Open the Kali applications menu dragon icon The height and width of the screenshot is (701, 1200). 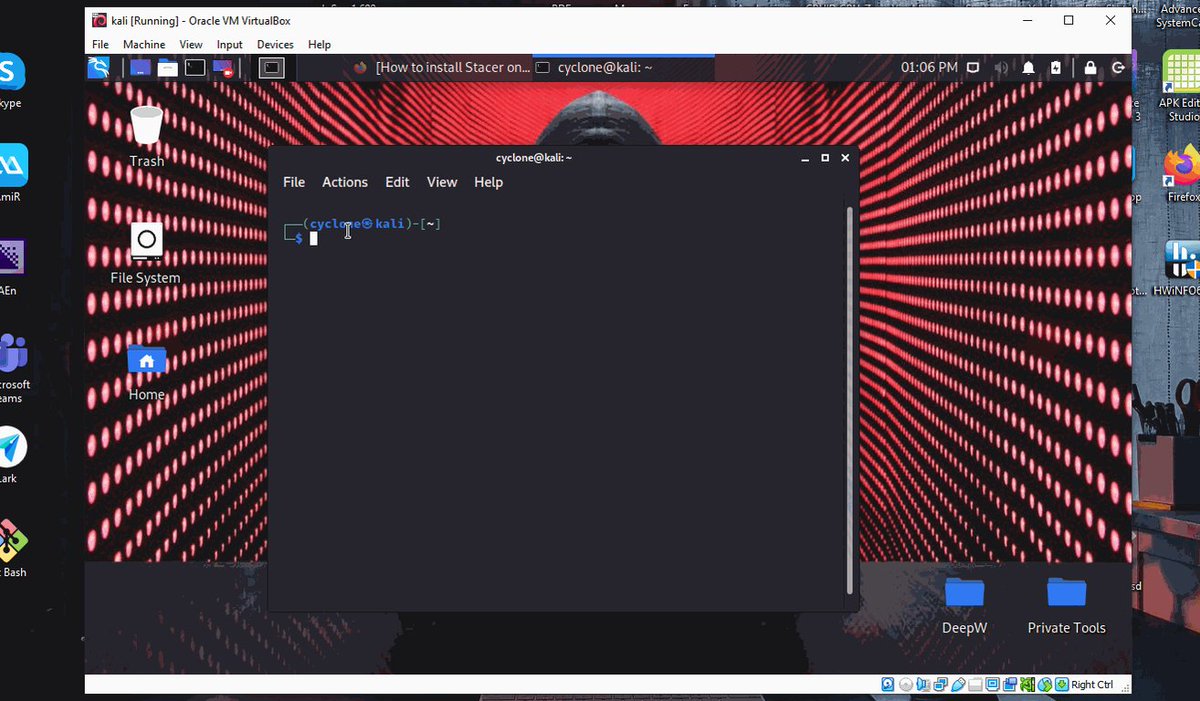pyautogui.click(x=98, y=67)
